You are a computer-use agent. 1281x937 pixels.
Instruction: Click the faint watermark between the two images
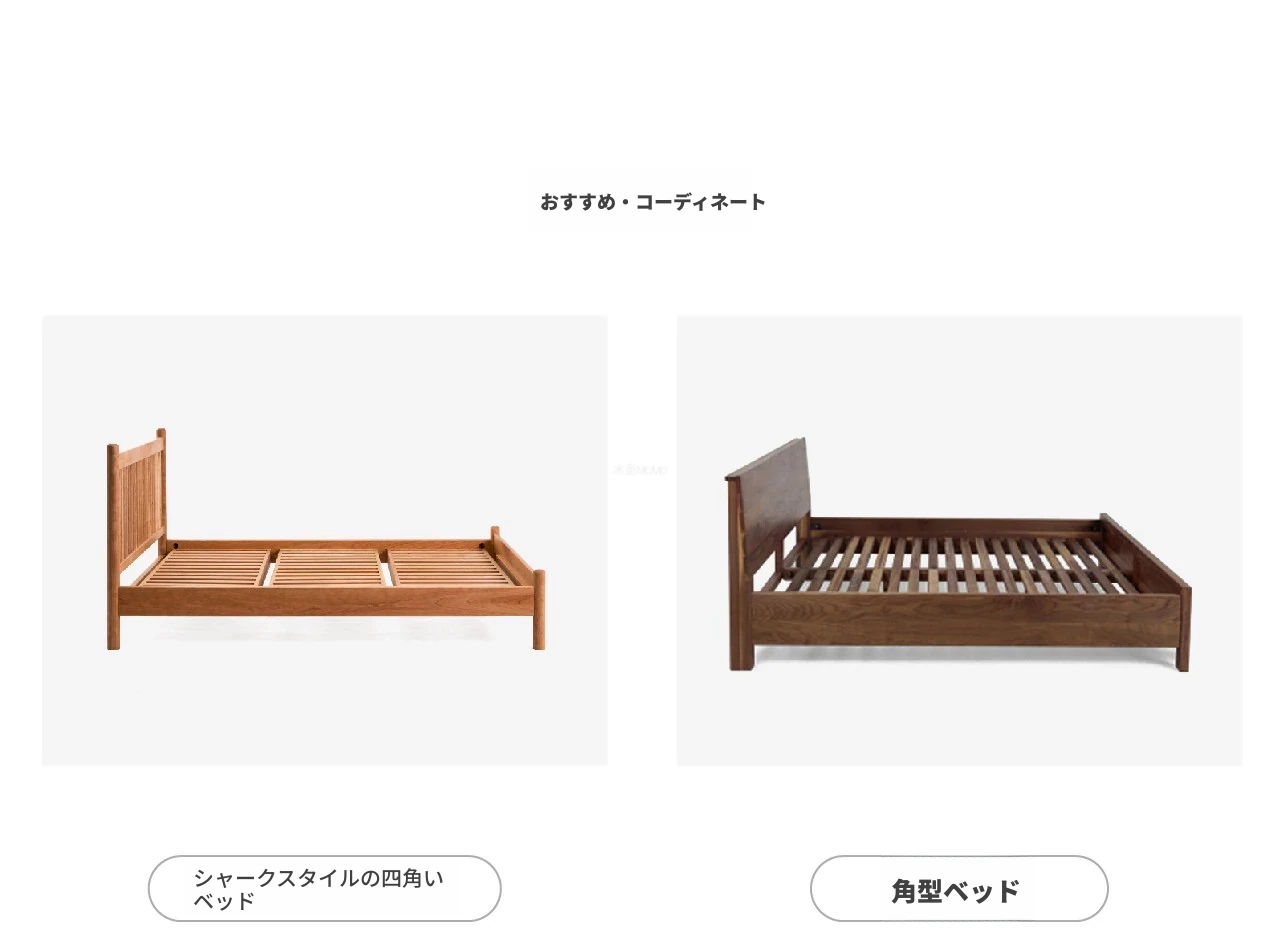point(640,470)
